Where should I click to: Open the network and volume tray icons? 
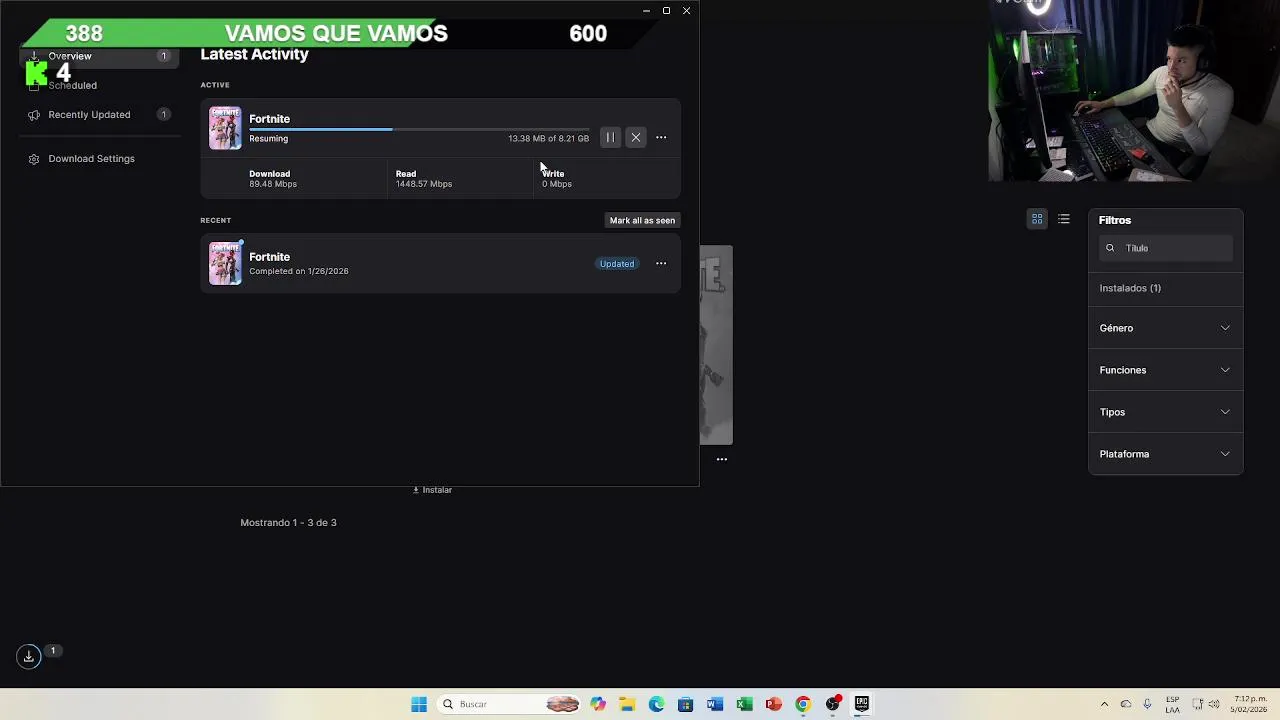[x=1207, y=704]
